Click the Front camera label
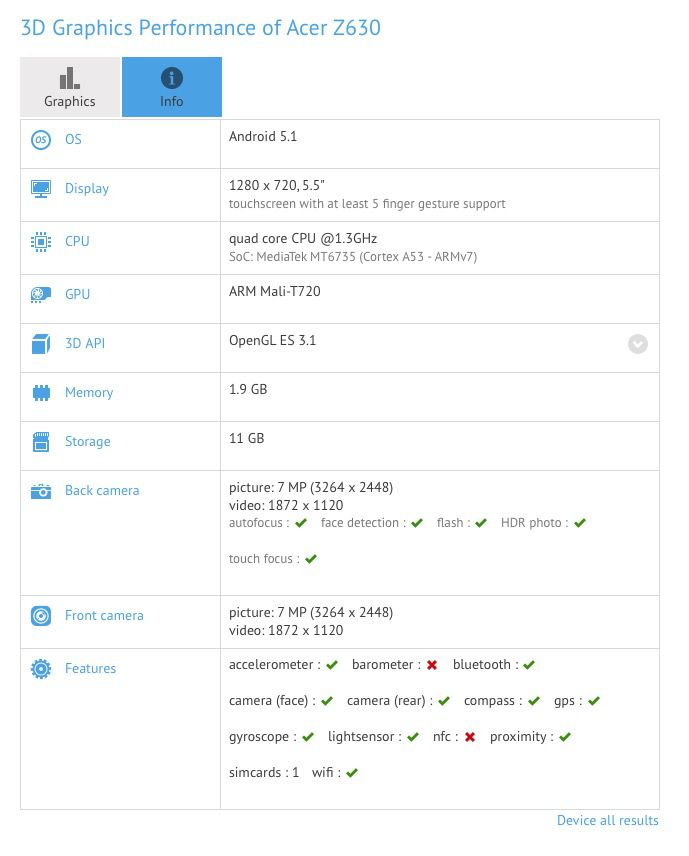This screenshot has width=689, height=856. [104, 615]
